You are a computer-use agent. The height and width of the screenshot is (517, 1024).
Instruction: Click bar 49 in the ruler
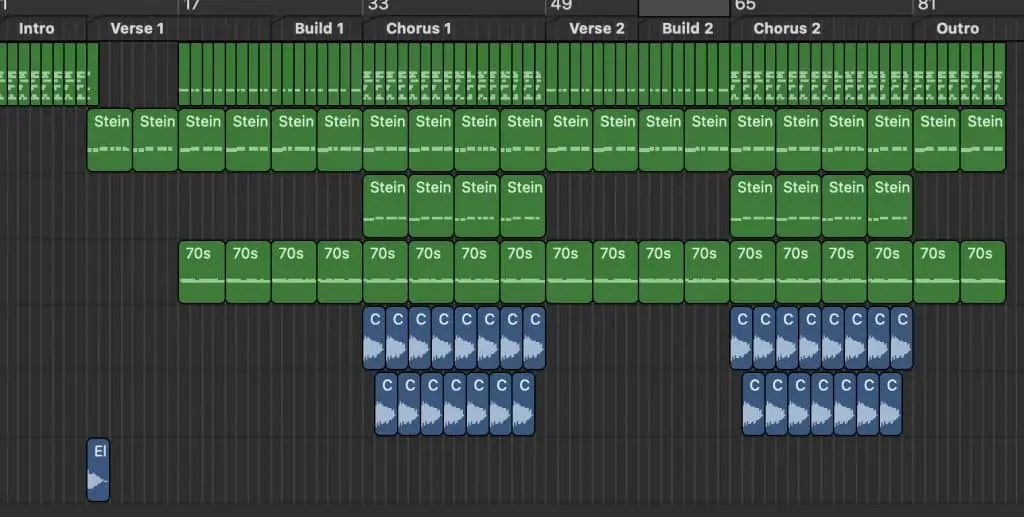coord(561,6)
